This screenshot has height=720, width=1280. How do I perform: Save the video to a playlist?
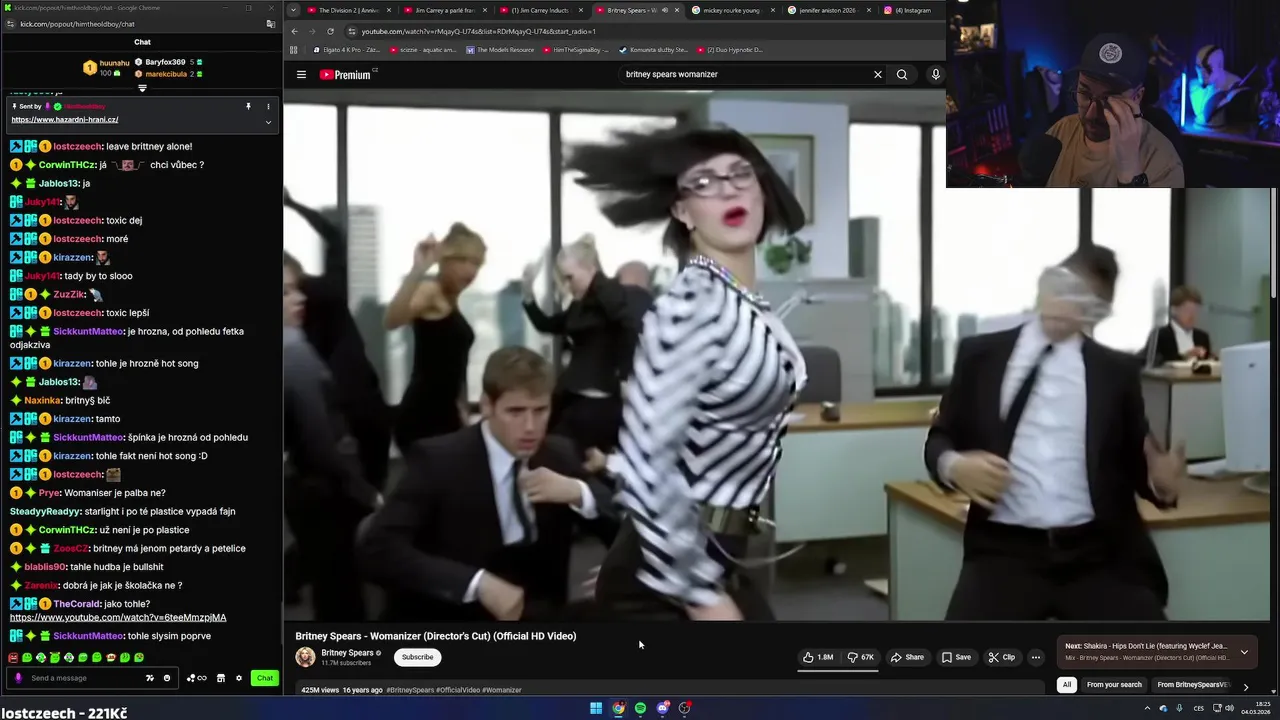pos(956,657)
